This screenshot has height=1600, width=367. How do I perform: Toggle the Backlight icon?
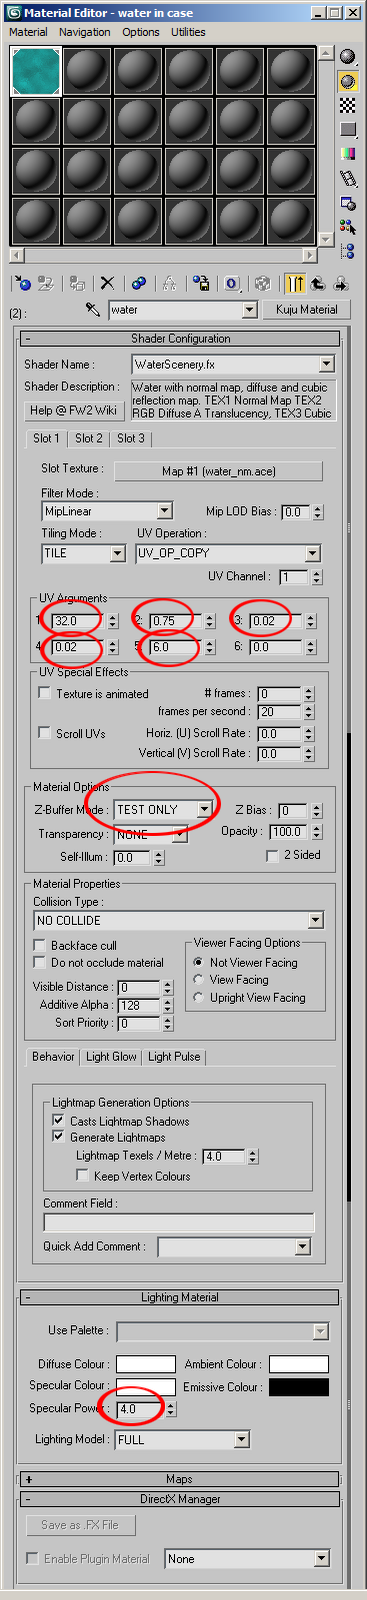coord(347,81)
